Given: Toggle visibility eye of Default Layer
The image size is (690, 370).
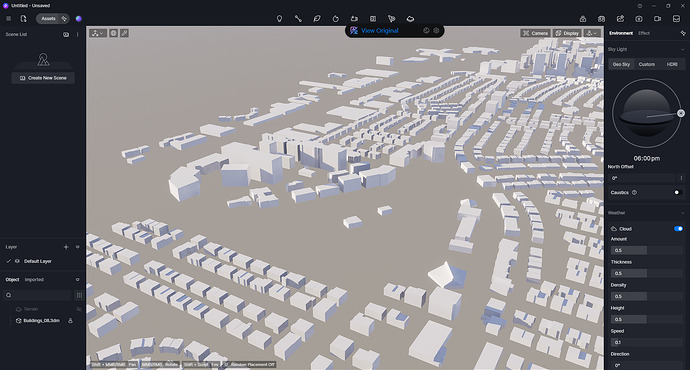Looking at the screenshot, I should [x=17, y=261].
